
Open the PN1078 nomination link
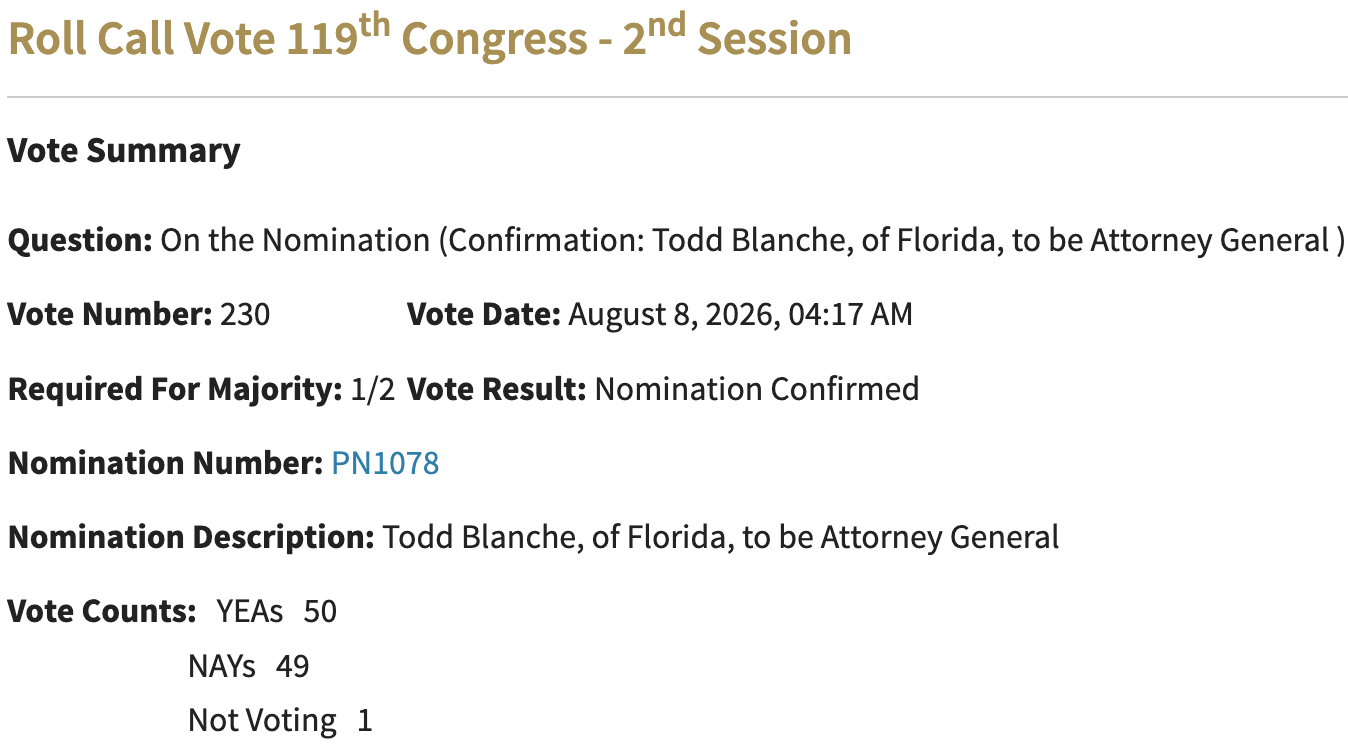[385, 464]
